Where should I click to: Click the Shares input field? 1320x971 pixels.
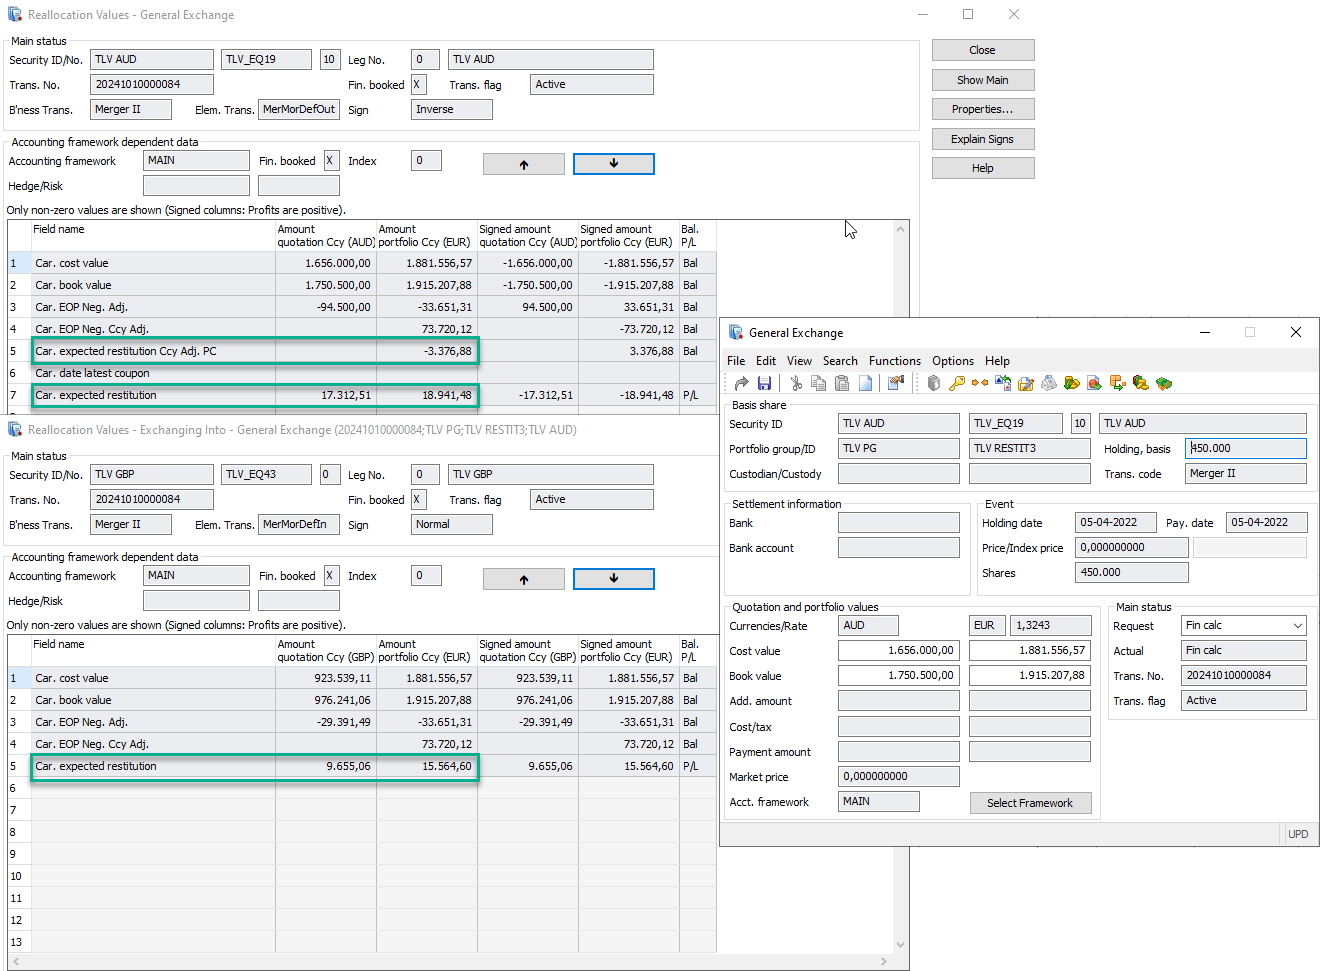pyautogui.click(x=1132, y=572)
